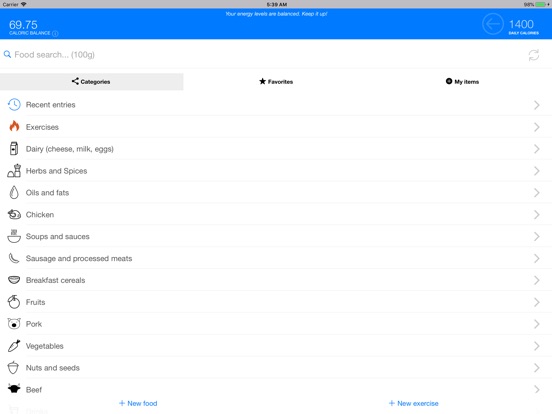Screen dimensions: 552x414
Task: Switch to the Favorites tab
Action: pyautogui.click(x=276, y=82)
